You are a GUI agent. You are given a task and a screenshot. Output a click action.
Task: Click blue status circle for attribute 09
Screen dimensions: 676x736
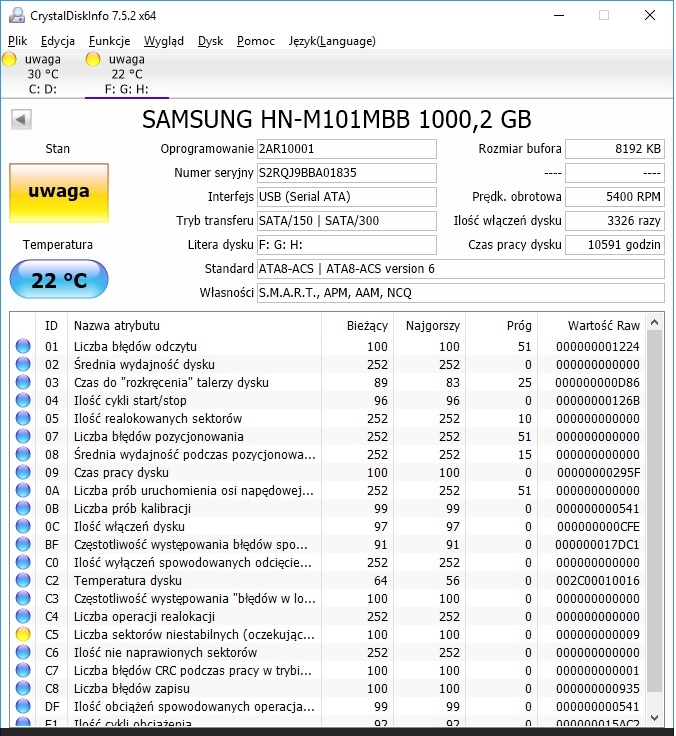(23, 472)
